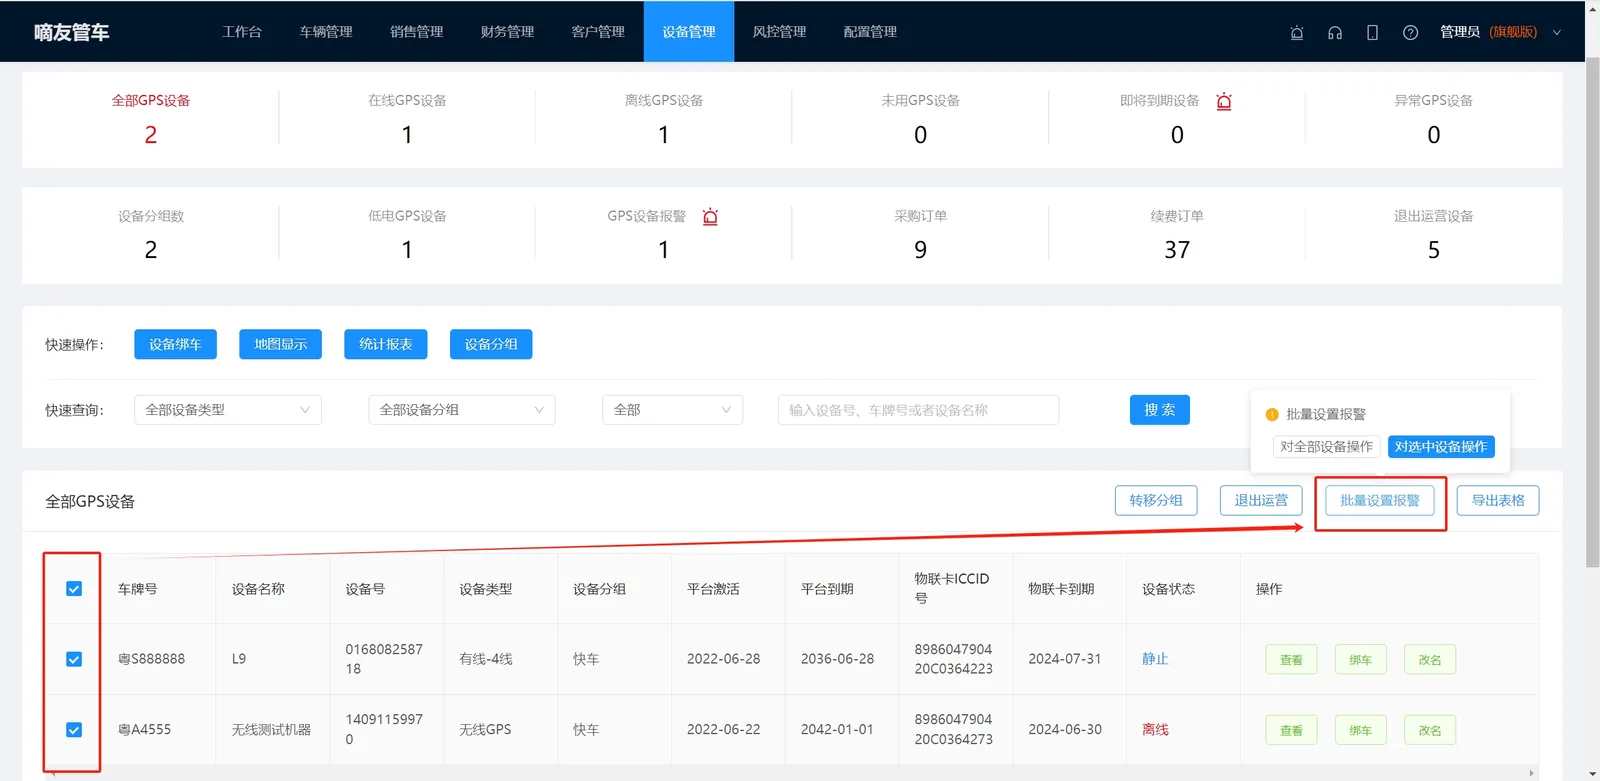
Task: Open the 全部 status dropdown
Action: point(672,410)
